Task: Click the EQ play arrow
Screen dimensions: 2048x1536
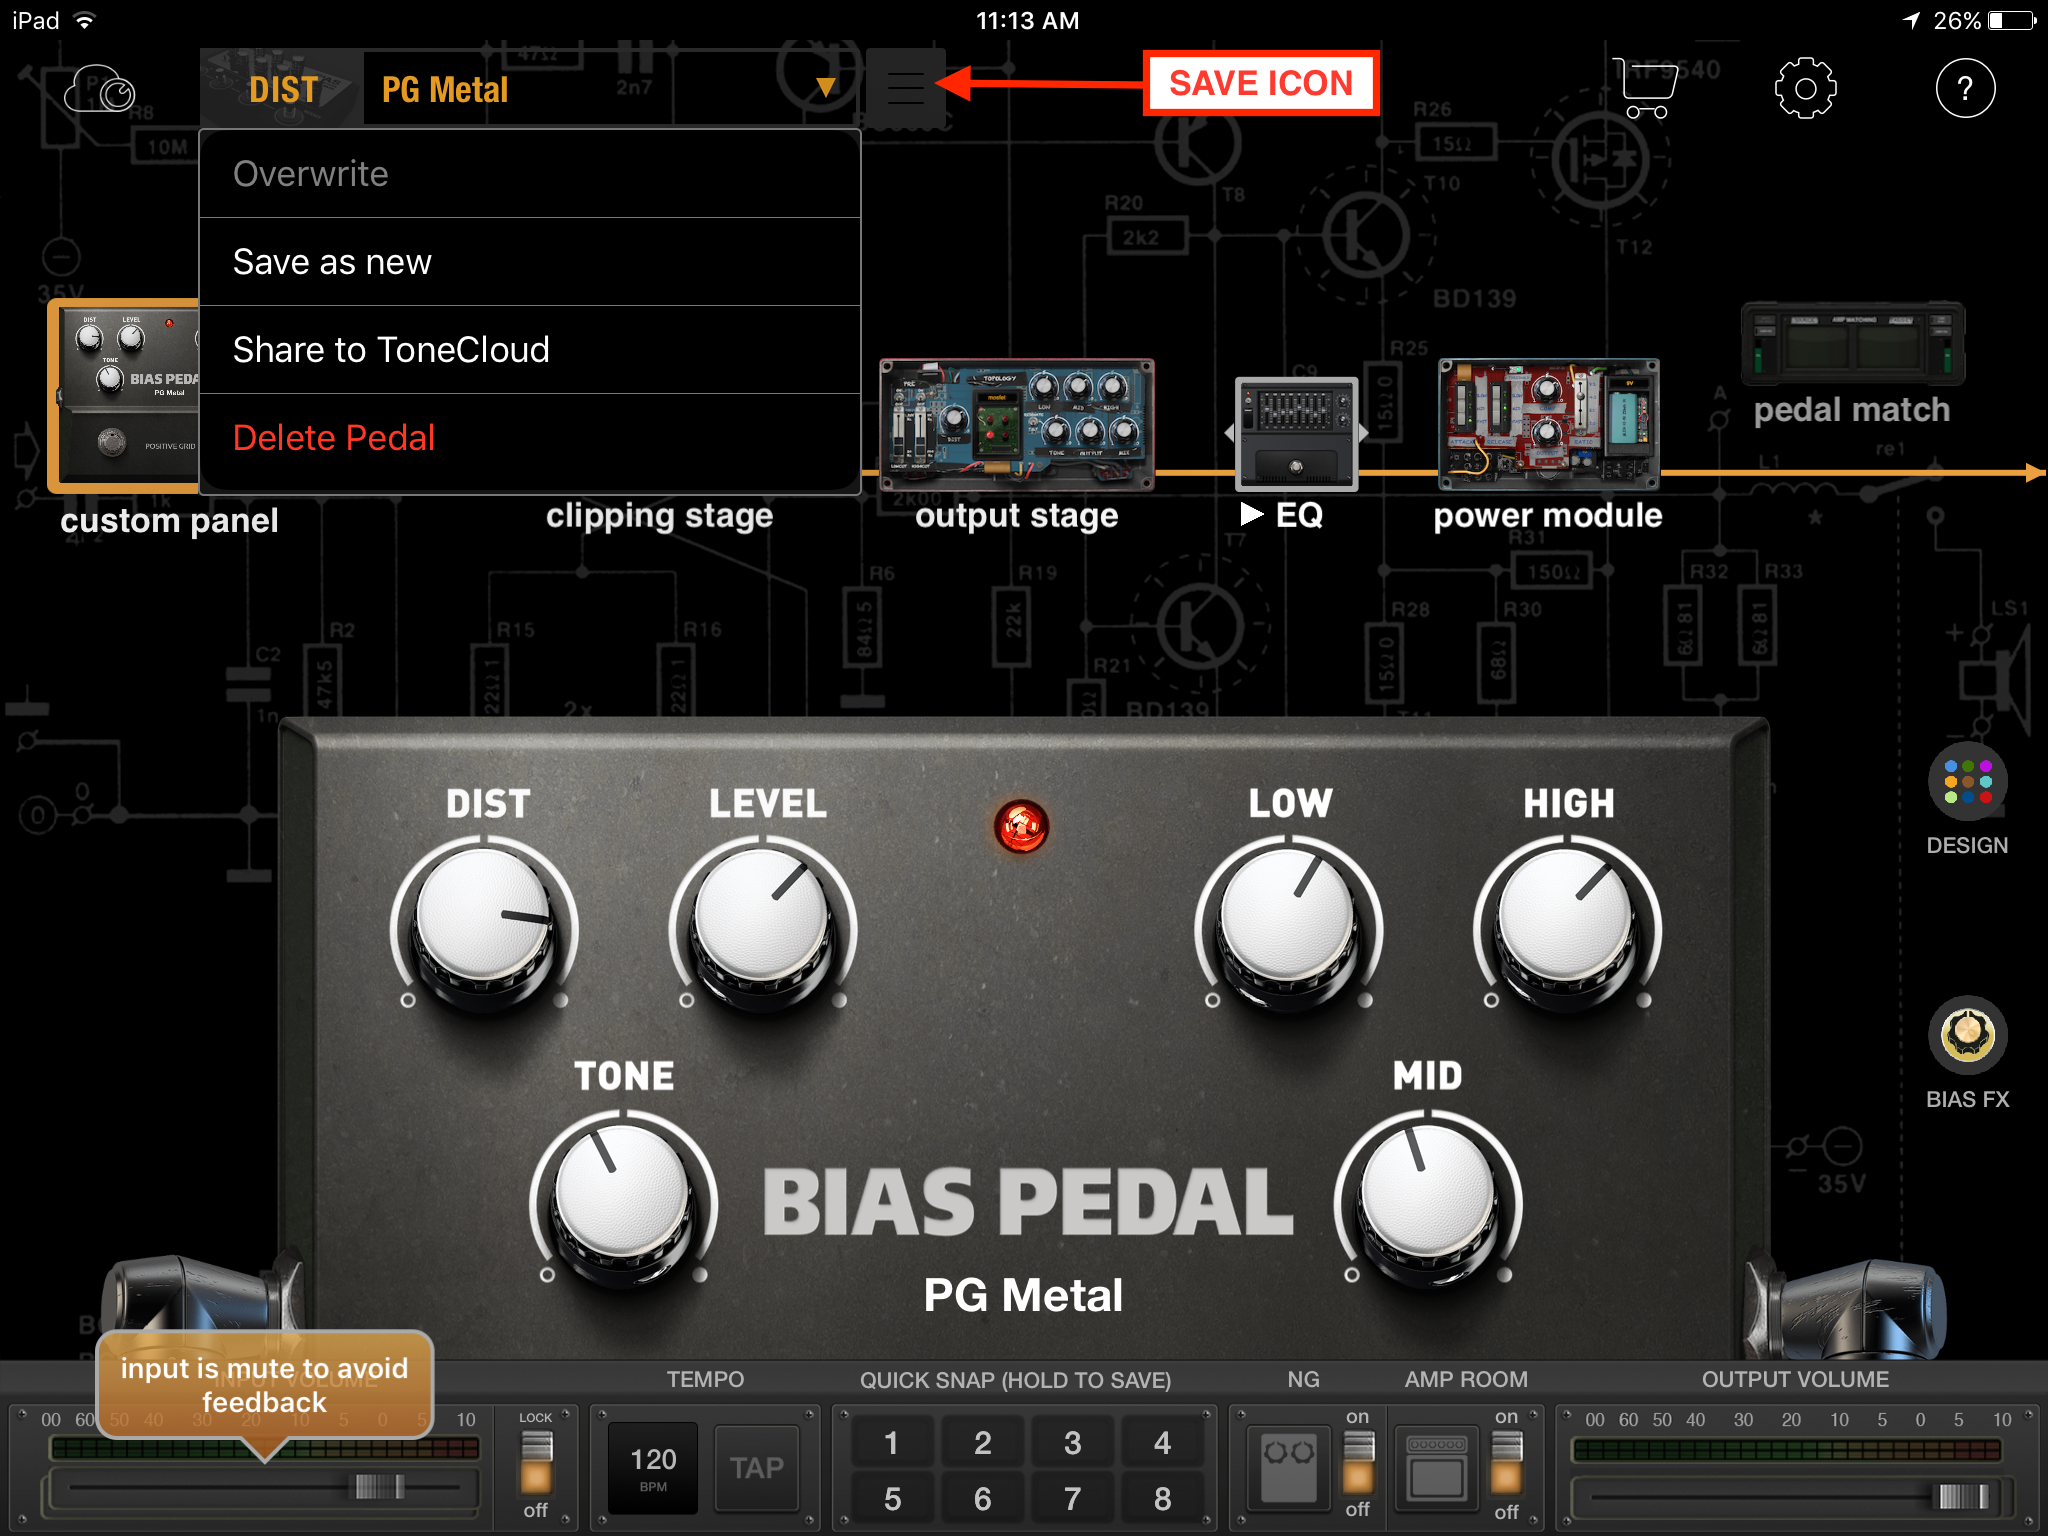Action: (x=1251, y=514)
